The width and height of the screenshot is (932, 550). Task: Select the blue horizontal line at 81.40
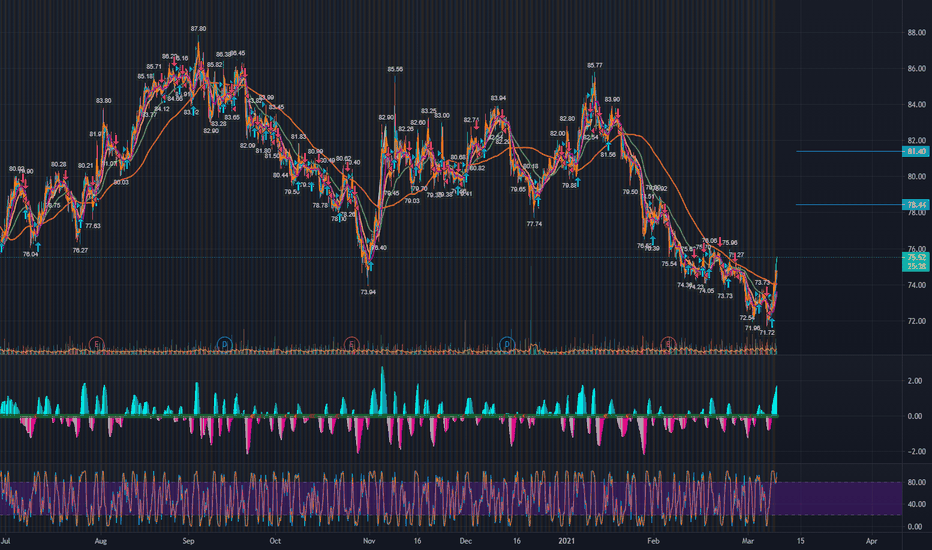849,152
